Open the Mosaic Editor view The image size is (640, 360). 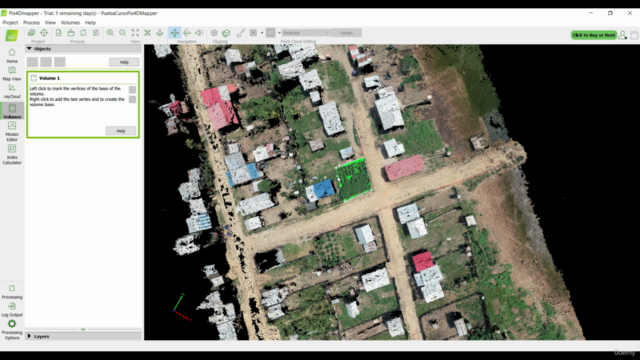(12, 131)
